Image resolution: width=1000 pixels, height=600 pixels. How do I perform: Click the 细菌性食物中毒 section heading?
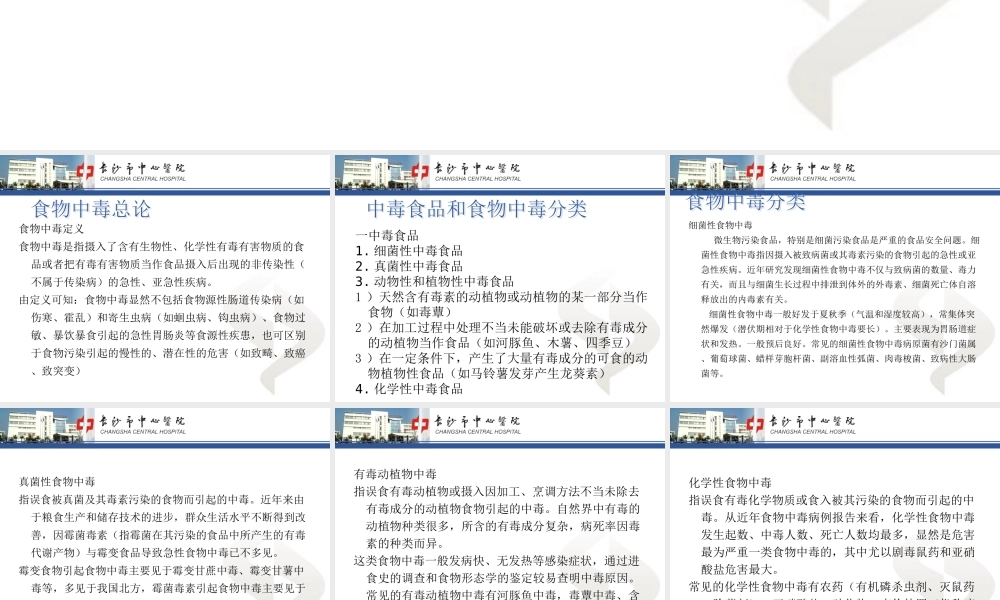(x=719, y=224)
